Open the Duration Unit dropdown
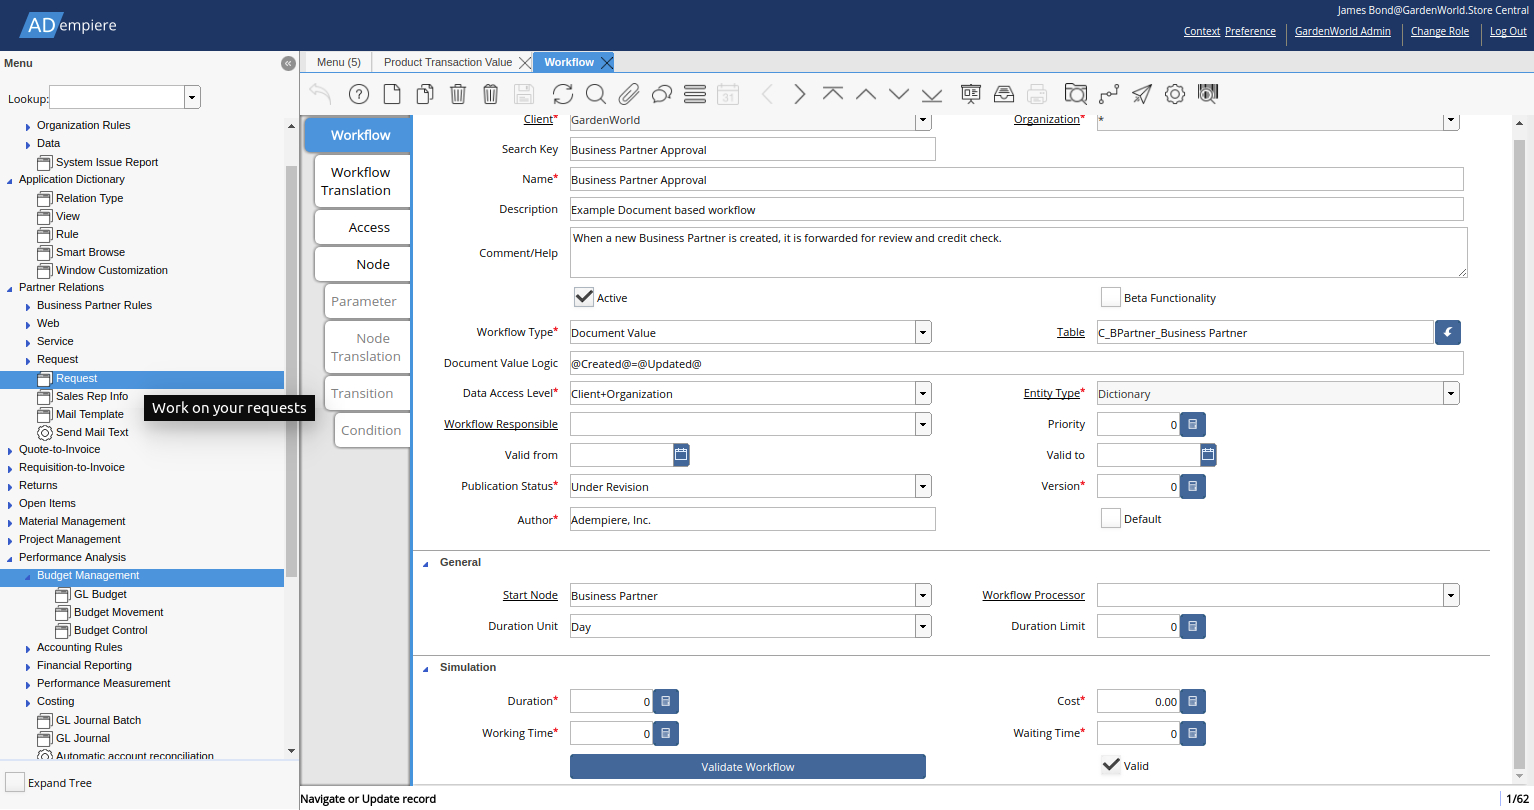The image size is (1534, 810). [923, 627]
